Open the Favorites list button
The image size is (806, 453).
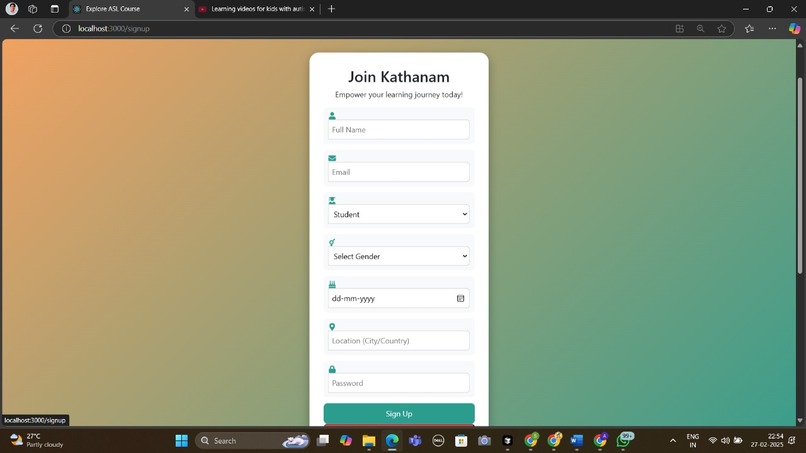tap(749, 29)
